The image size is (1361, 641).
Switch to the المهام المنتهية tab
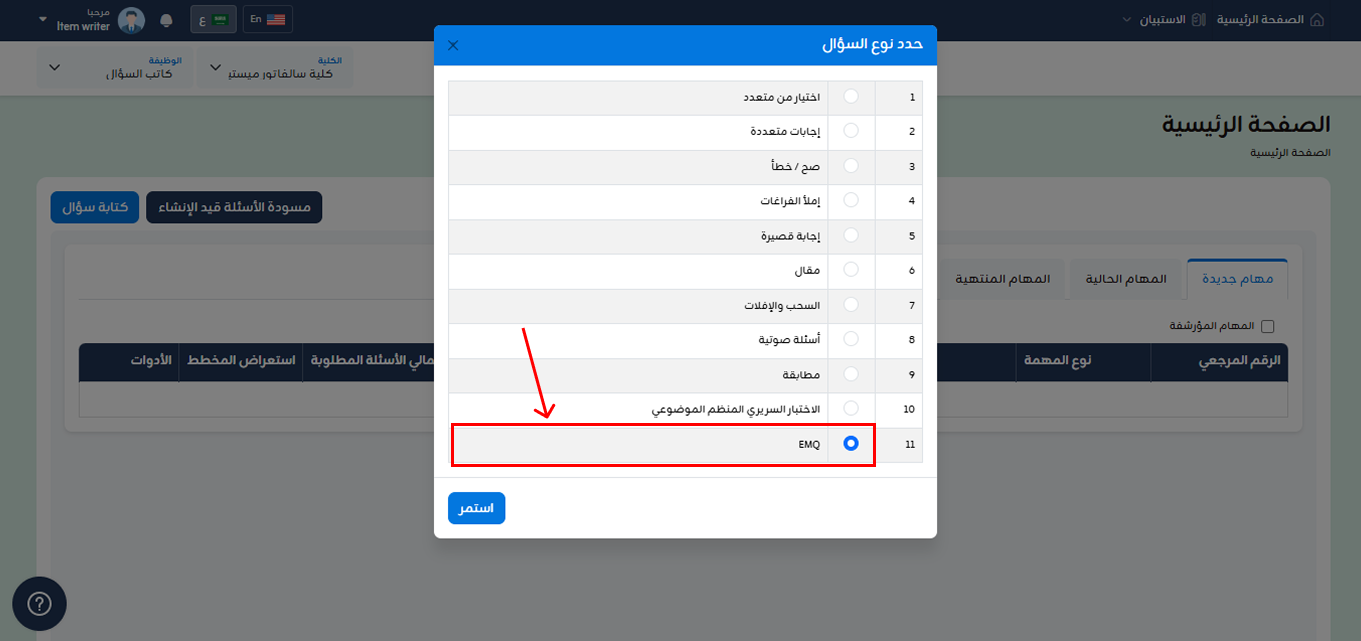coord(1003,279)
